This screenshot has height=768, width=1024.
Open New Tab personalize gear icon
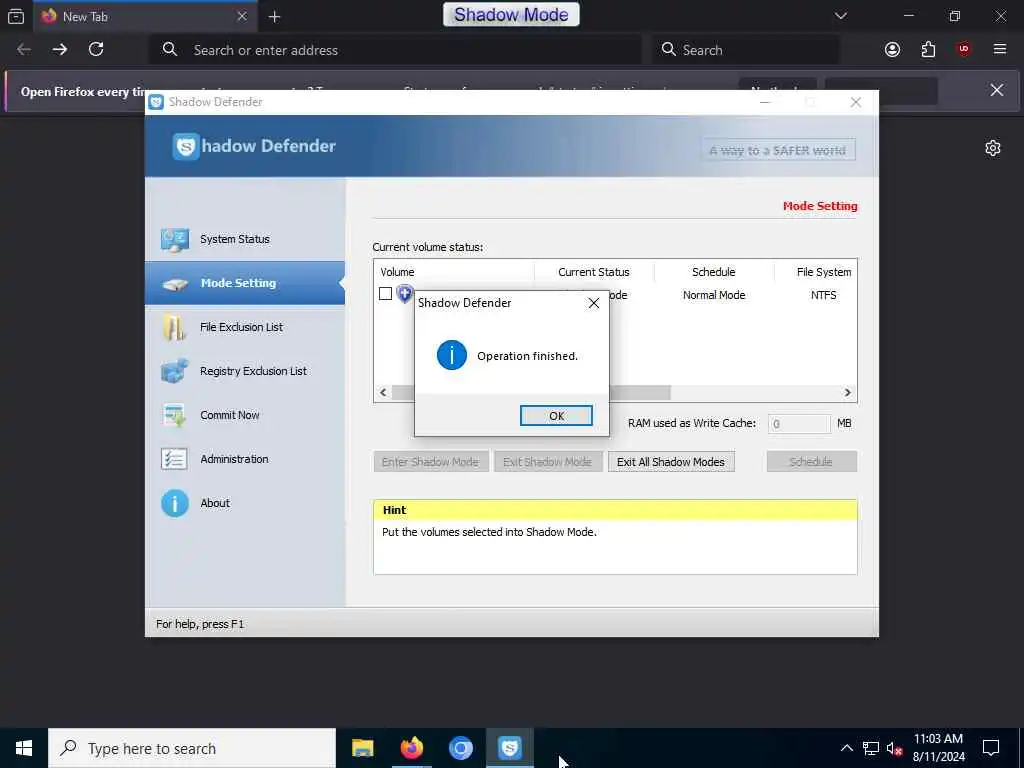tap(993, 148)
